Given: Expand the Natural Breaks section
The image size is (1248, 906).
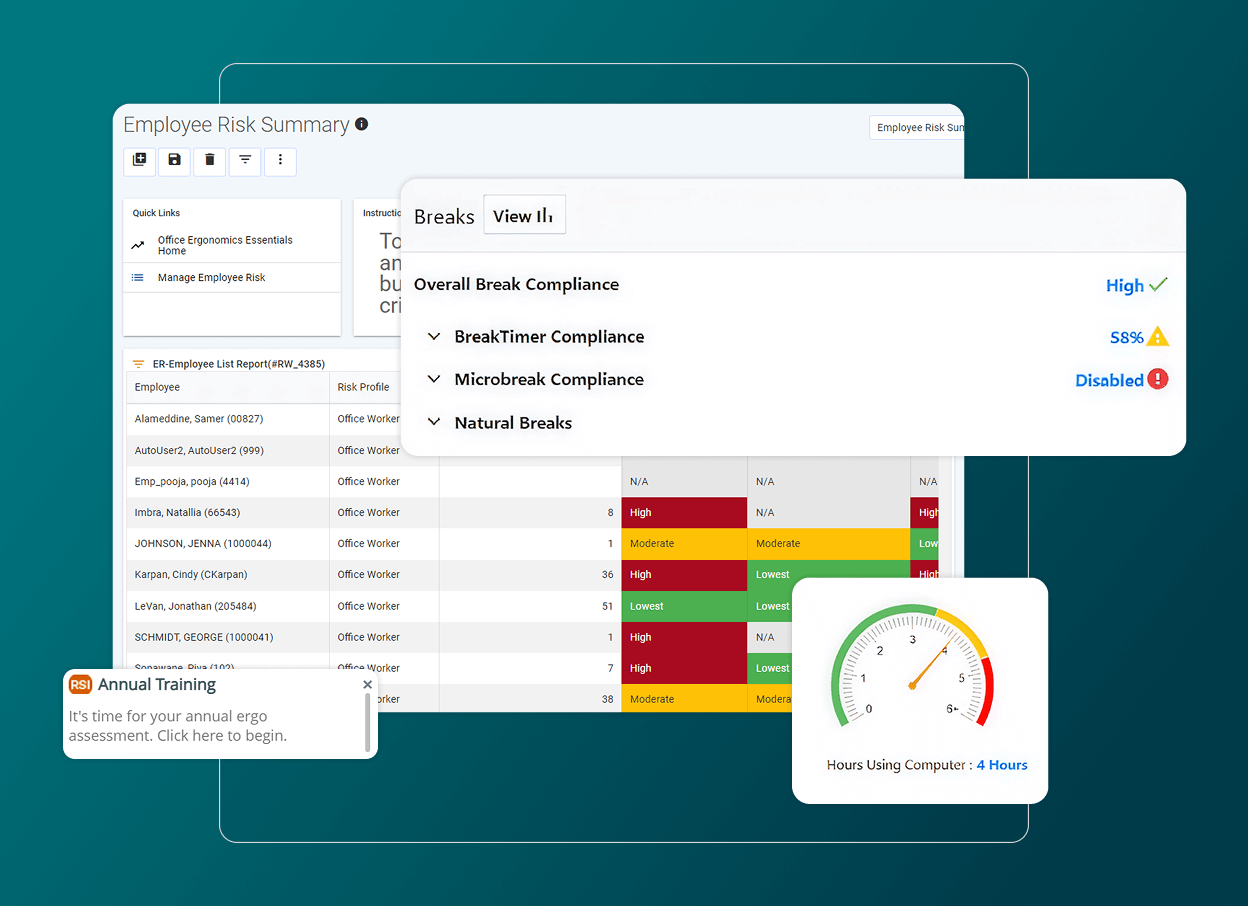Looking at the screenshot, I should (x=434, y=422).
